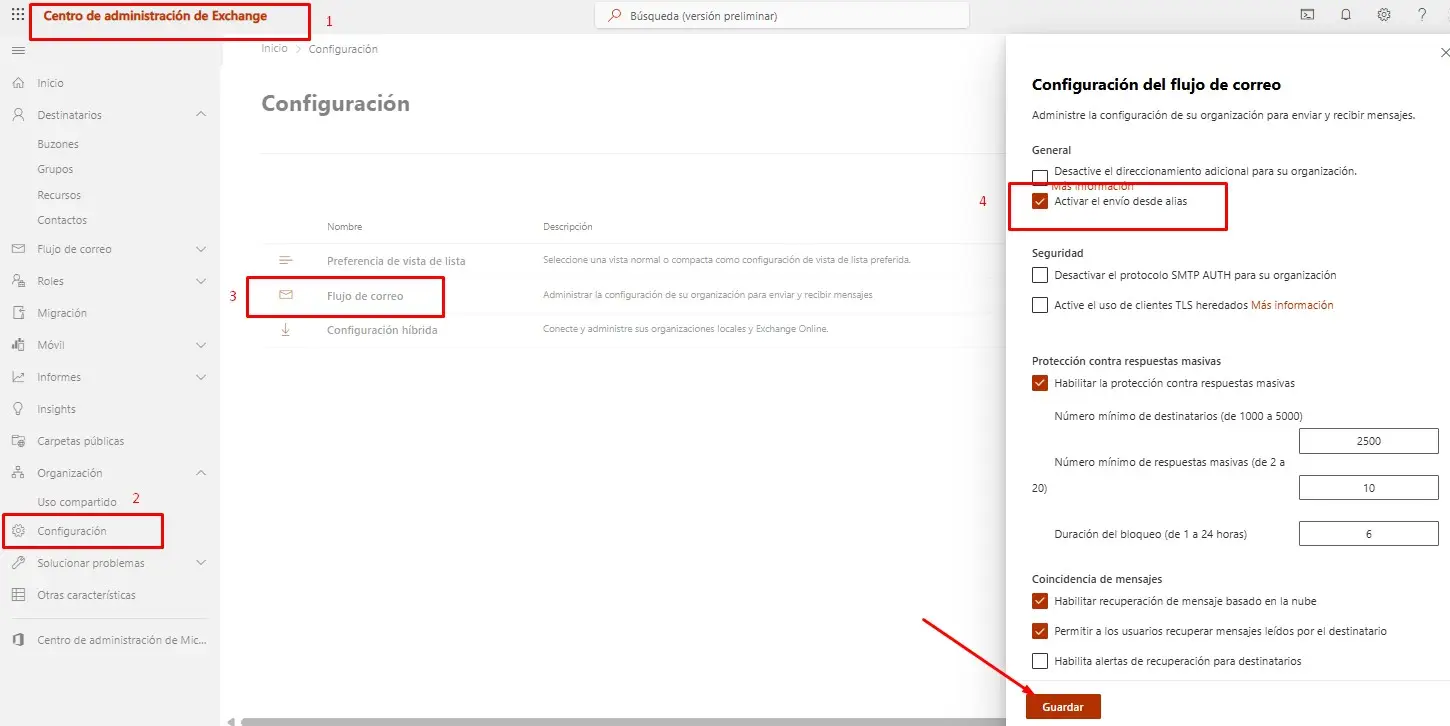Image resolution: width=1450 pixels, height=726 pixels.
Task: Click the Roles people icon
Action: click(x=18, y=281)
